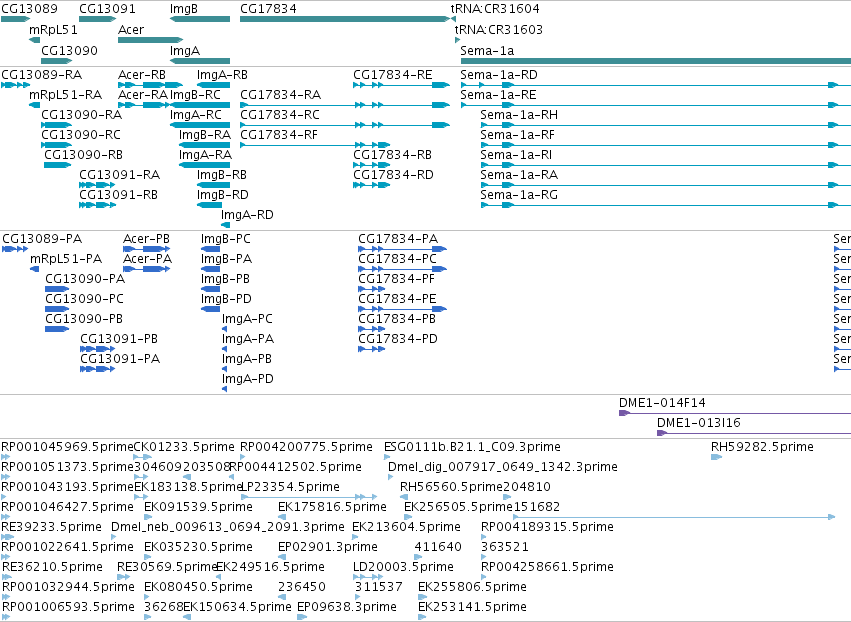The image size is (851, 622).
Task: Click the ImgA-RB transcript label
Action: [x=222, y=75]
